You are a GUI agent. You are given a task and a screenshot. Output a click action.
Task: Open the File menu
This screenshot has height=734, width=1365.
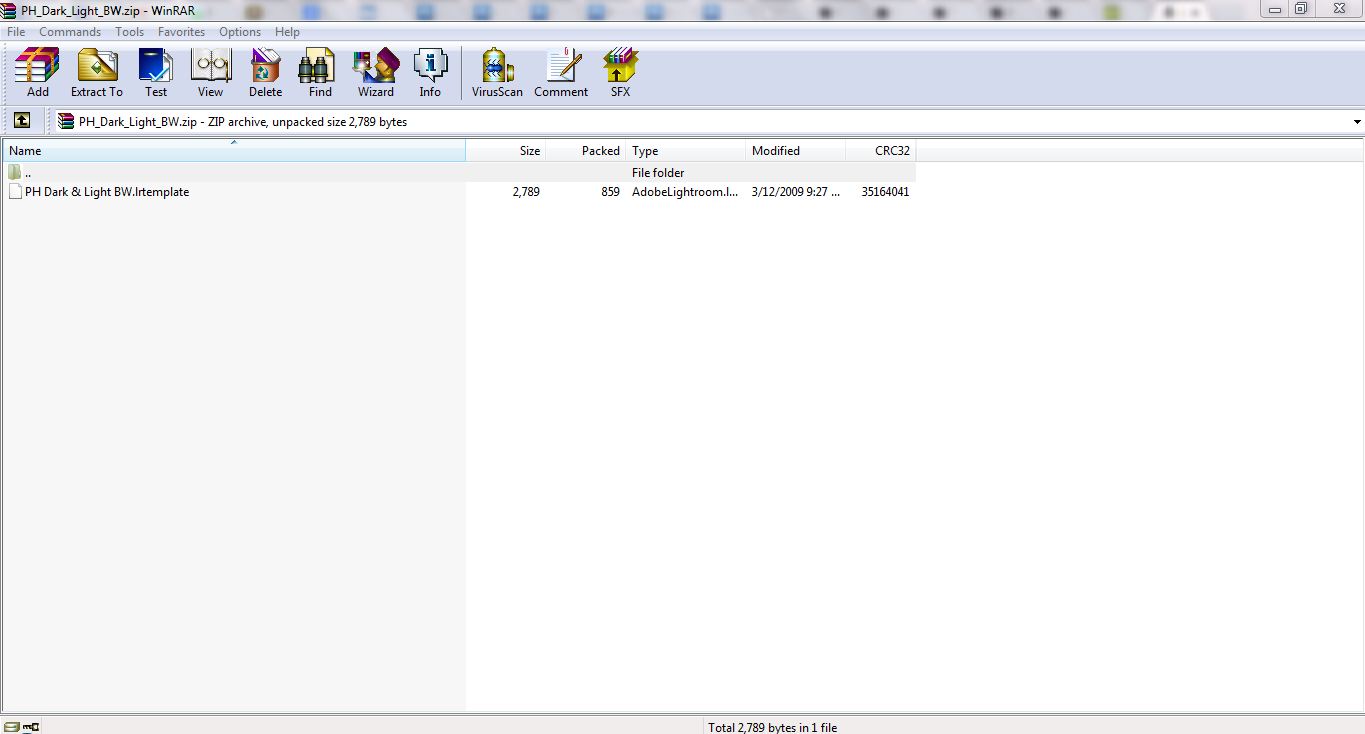16,32
